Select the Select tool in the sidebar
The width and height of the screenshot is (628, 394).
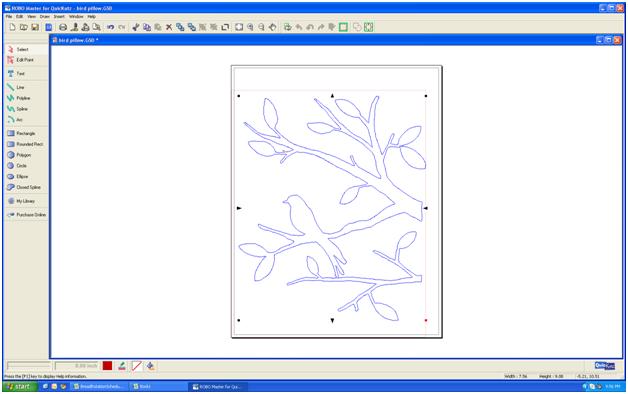26,49
